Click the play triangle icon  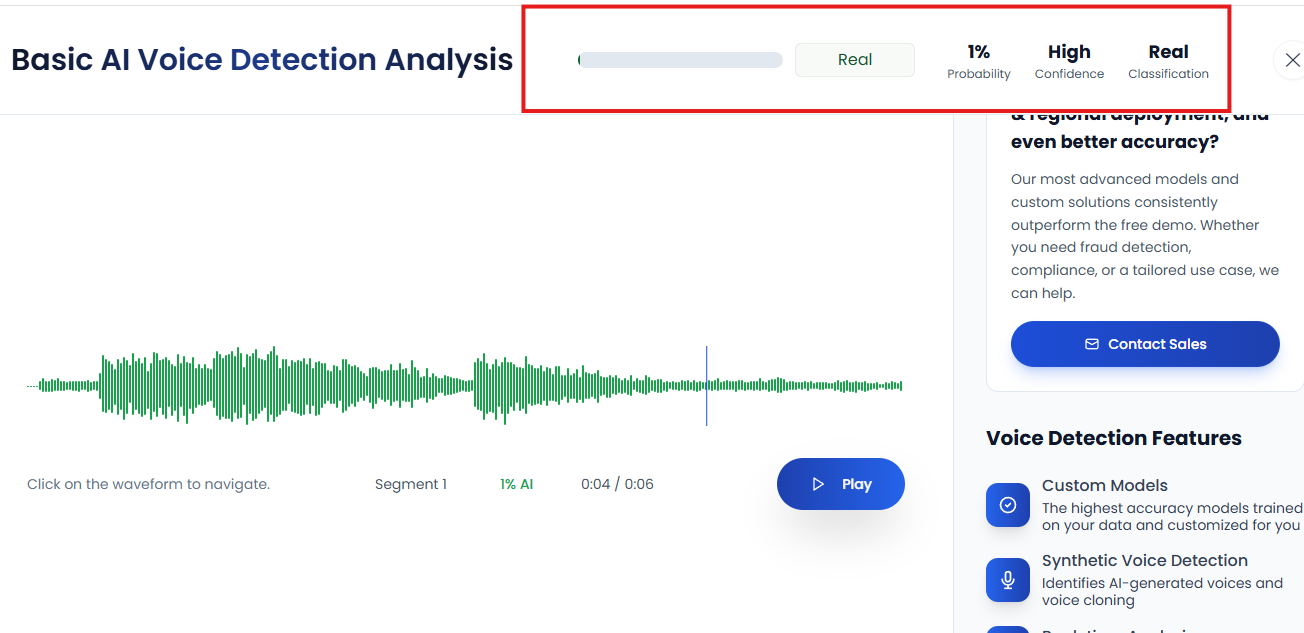[818, 484]
